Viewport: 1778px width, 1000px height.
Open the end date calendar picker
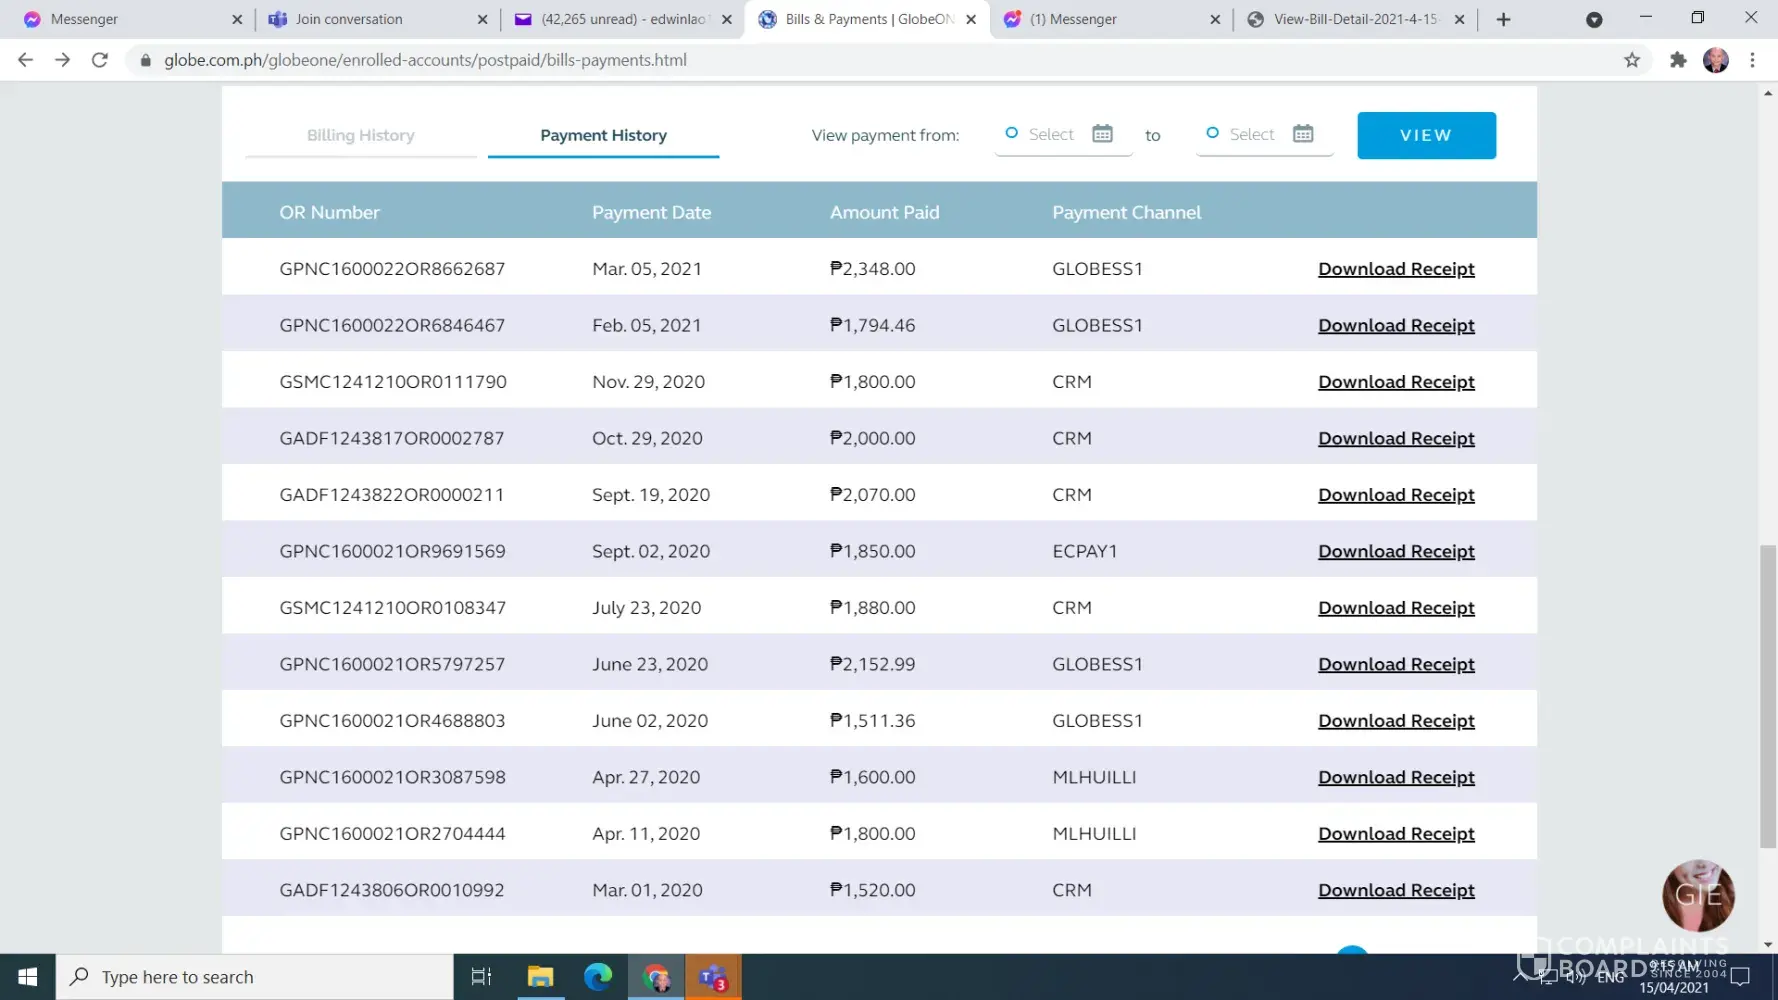click(1302, 134)
